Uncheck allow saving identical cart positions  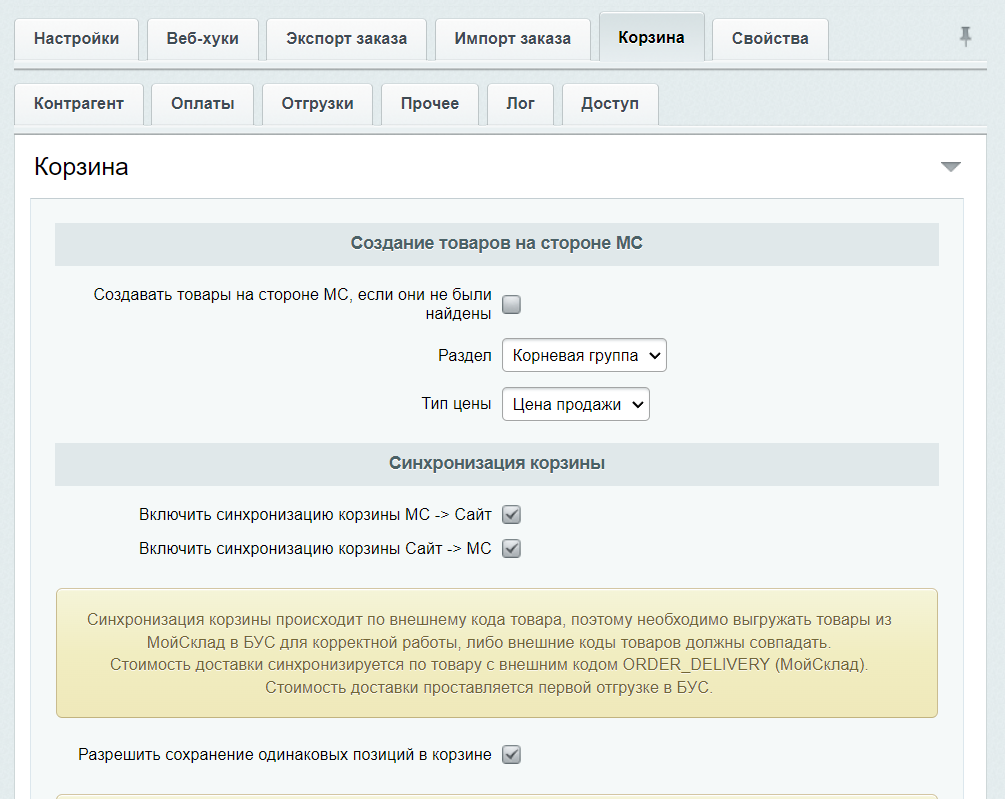511,755
